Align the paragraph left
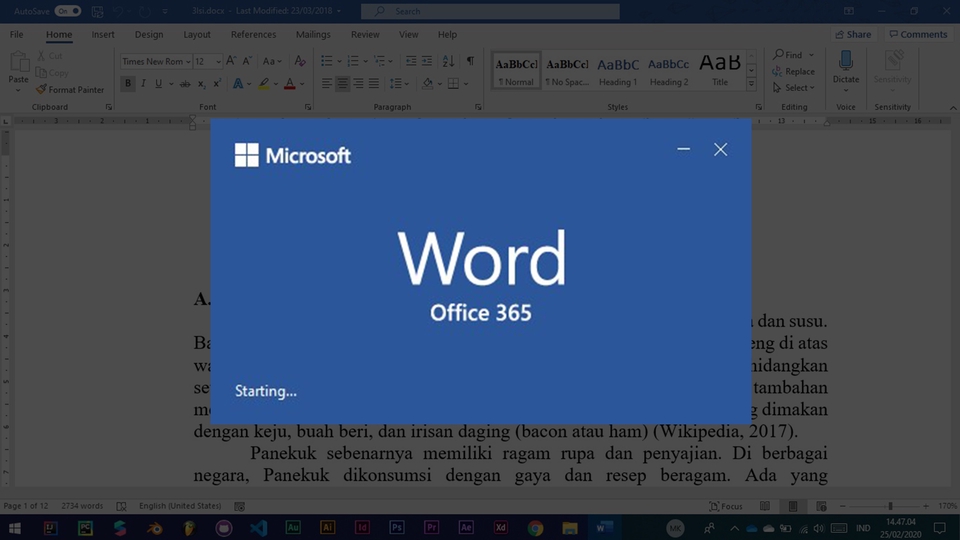 327,83
